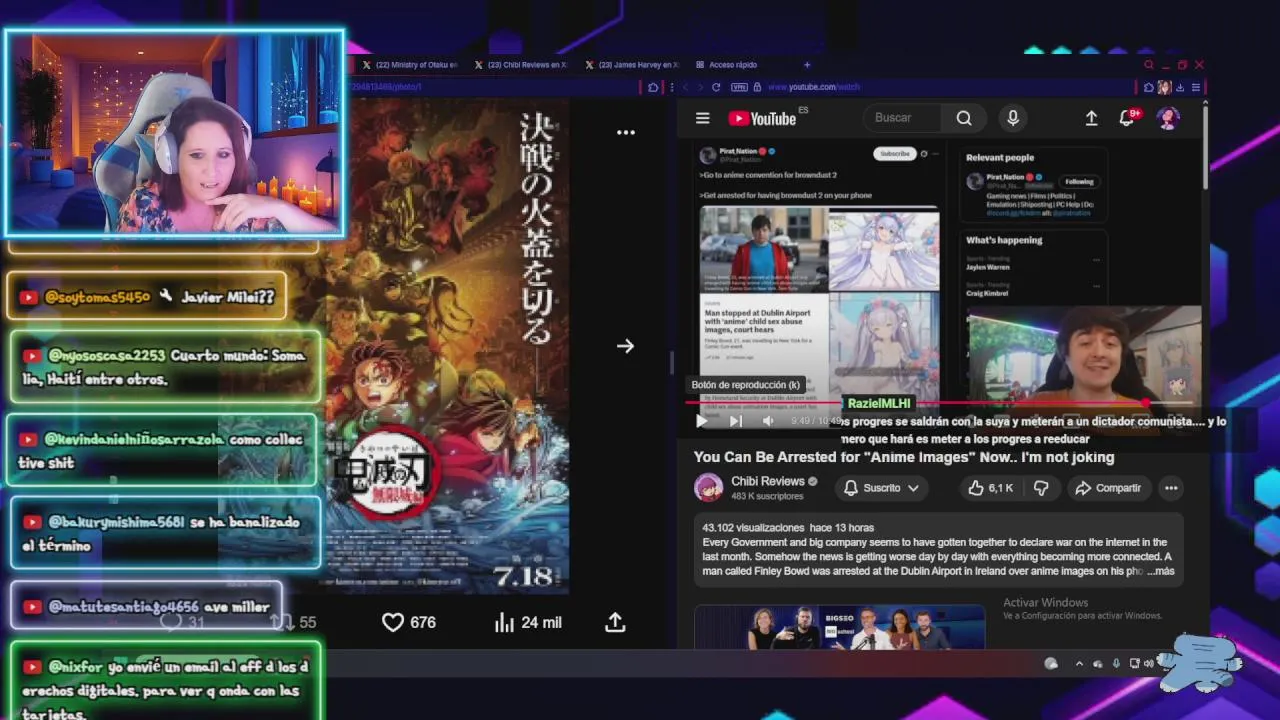
Task: Open the Demon Slayer poster image
Action: click(x=448, y=345)
